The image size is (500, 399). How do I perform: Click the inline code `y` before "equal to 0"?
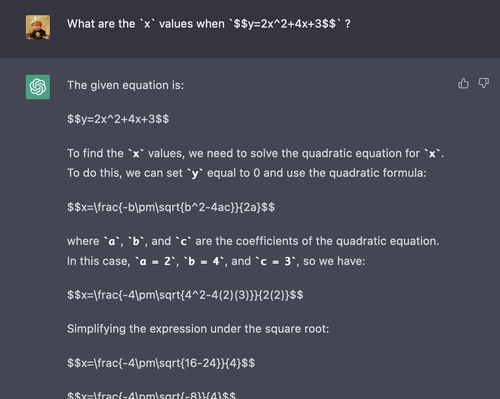[x=195, y=173]
